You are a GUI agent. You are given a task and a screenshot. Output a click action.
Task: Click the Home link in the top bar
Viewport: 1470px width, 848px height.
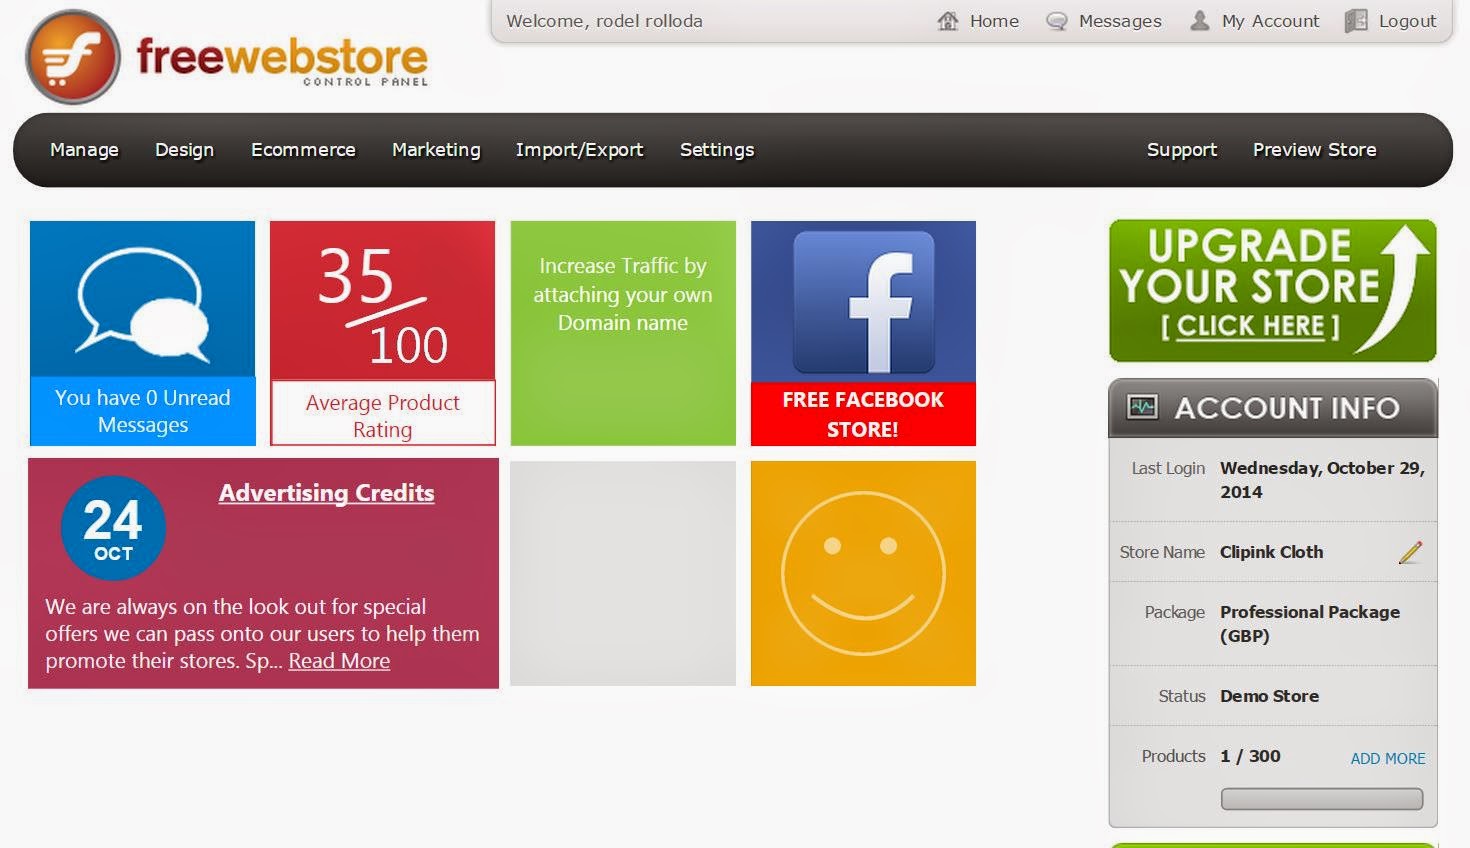click(x=994, y=21)
